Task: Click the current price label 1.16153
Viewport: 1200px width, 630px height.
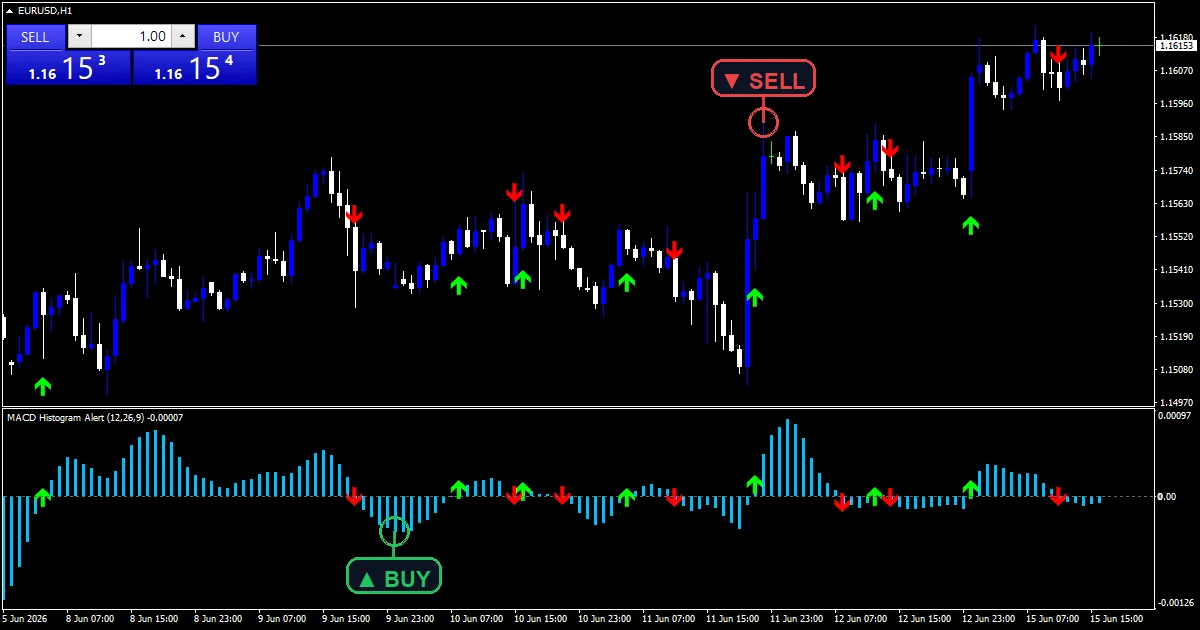Action: click(1175, 45)
